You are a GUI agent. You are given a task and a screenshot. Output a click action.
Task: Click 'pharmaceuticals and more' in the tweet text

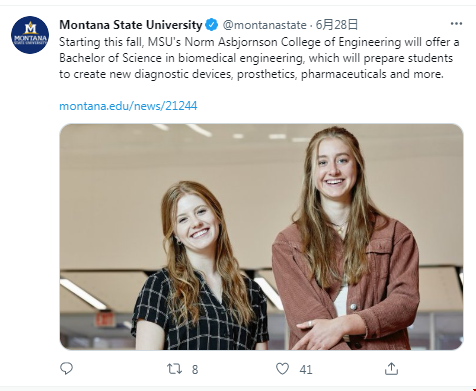coord(372,74)
